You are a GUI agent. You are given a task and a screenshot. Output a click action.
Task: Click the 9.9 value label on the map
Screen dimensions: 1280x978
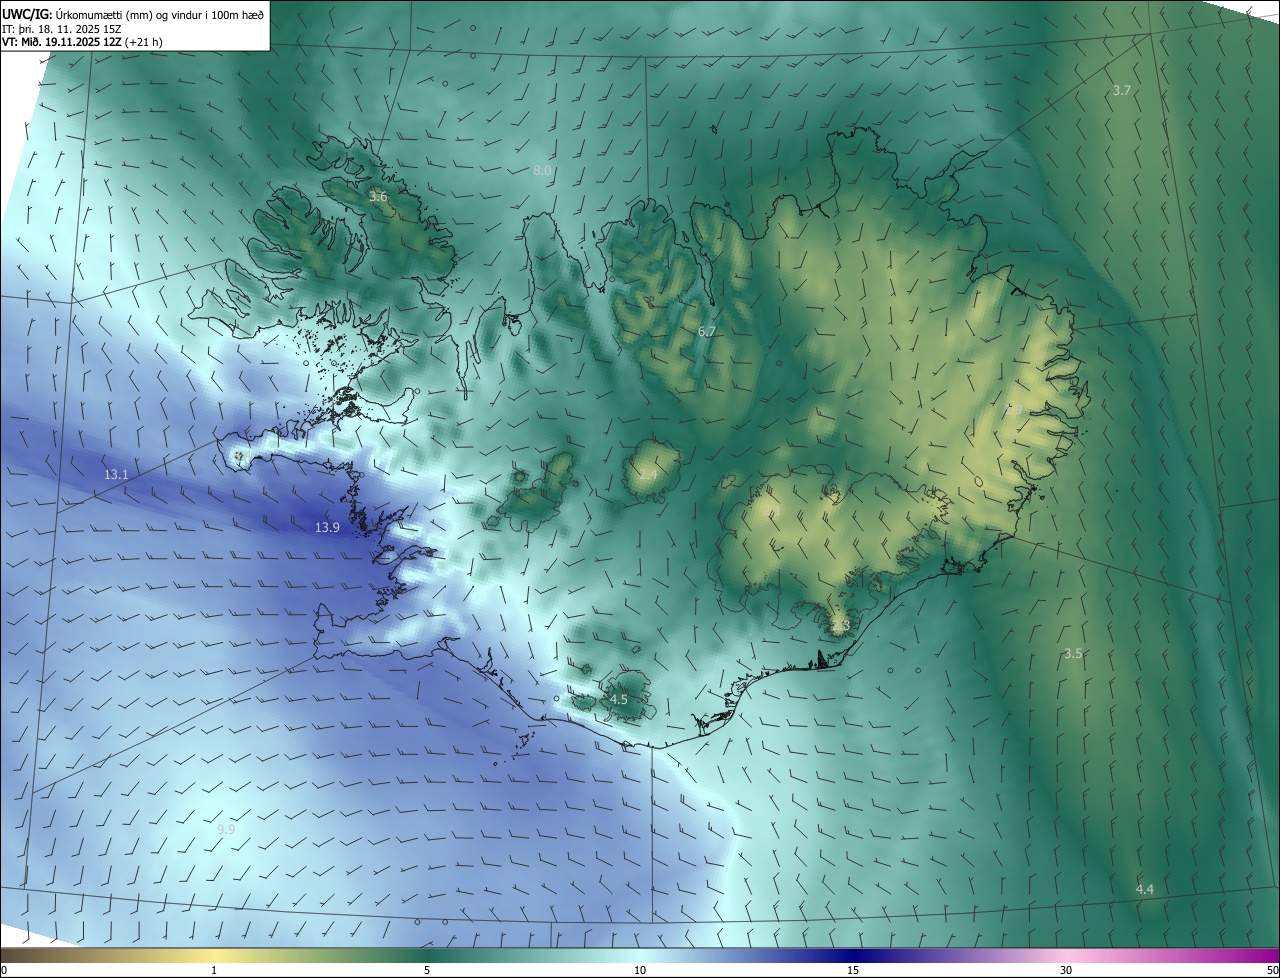coord(226,829)
